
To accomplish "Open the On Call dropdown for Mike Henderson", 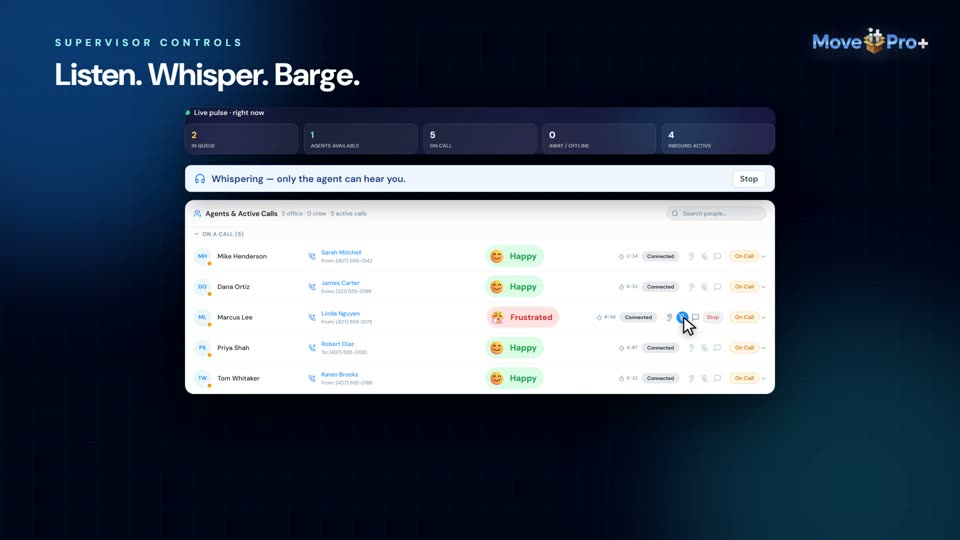I will 747,257.
